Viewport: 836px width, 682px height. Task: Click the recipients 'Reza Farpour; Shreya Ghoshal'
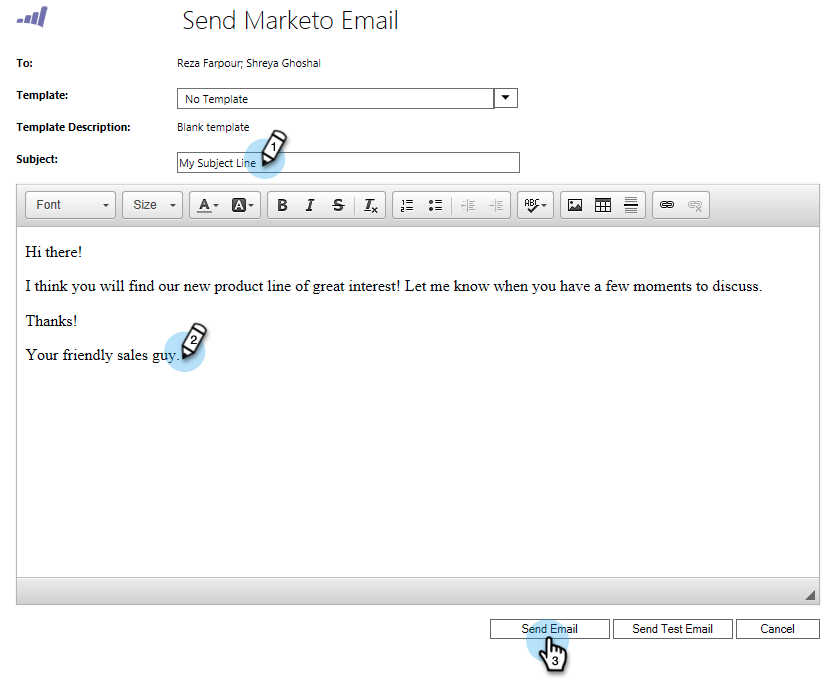click(248, 63)
